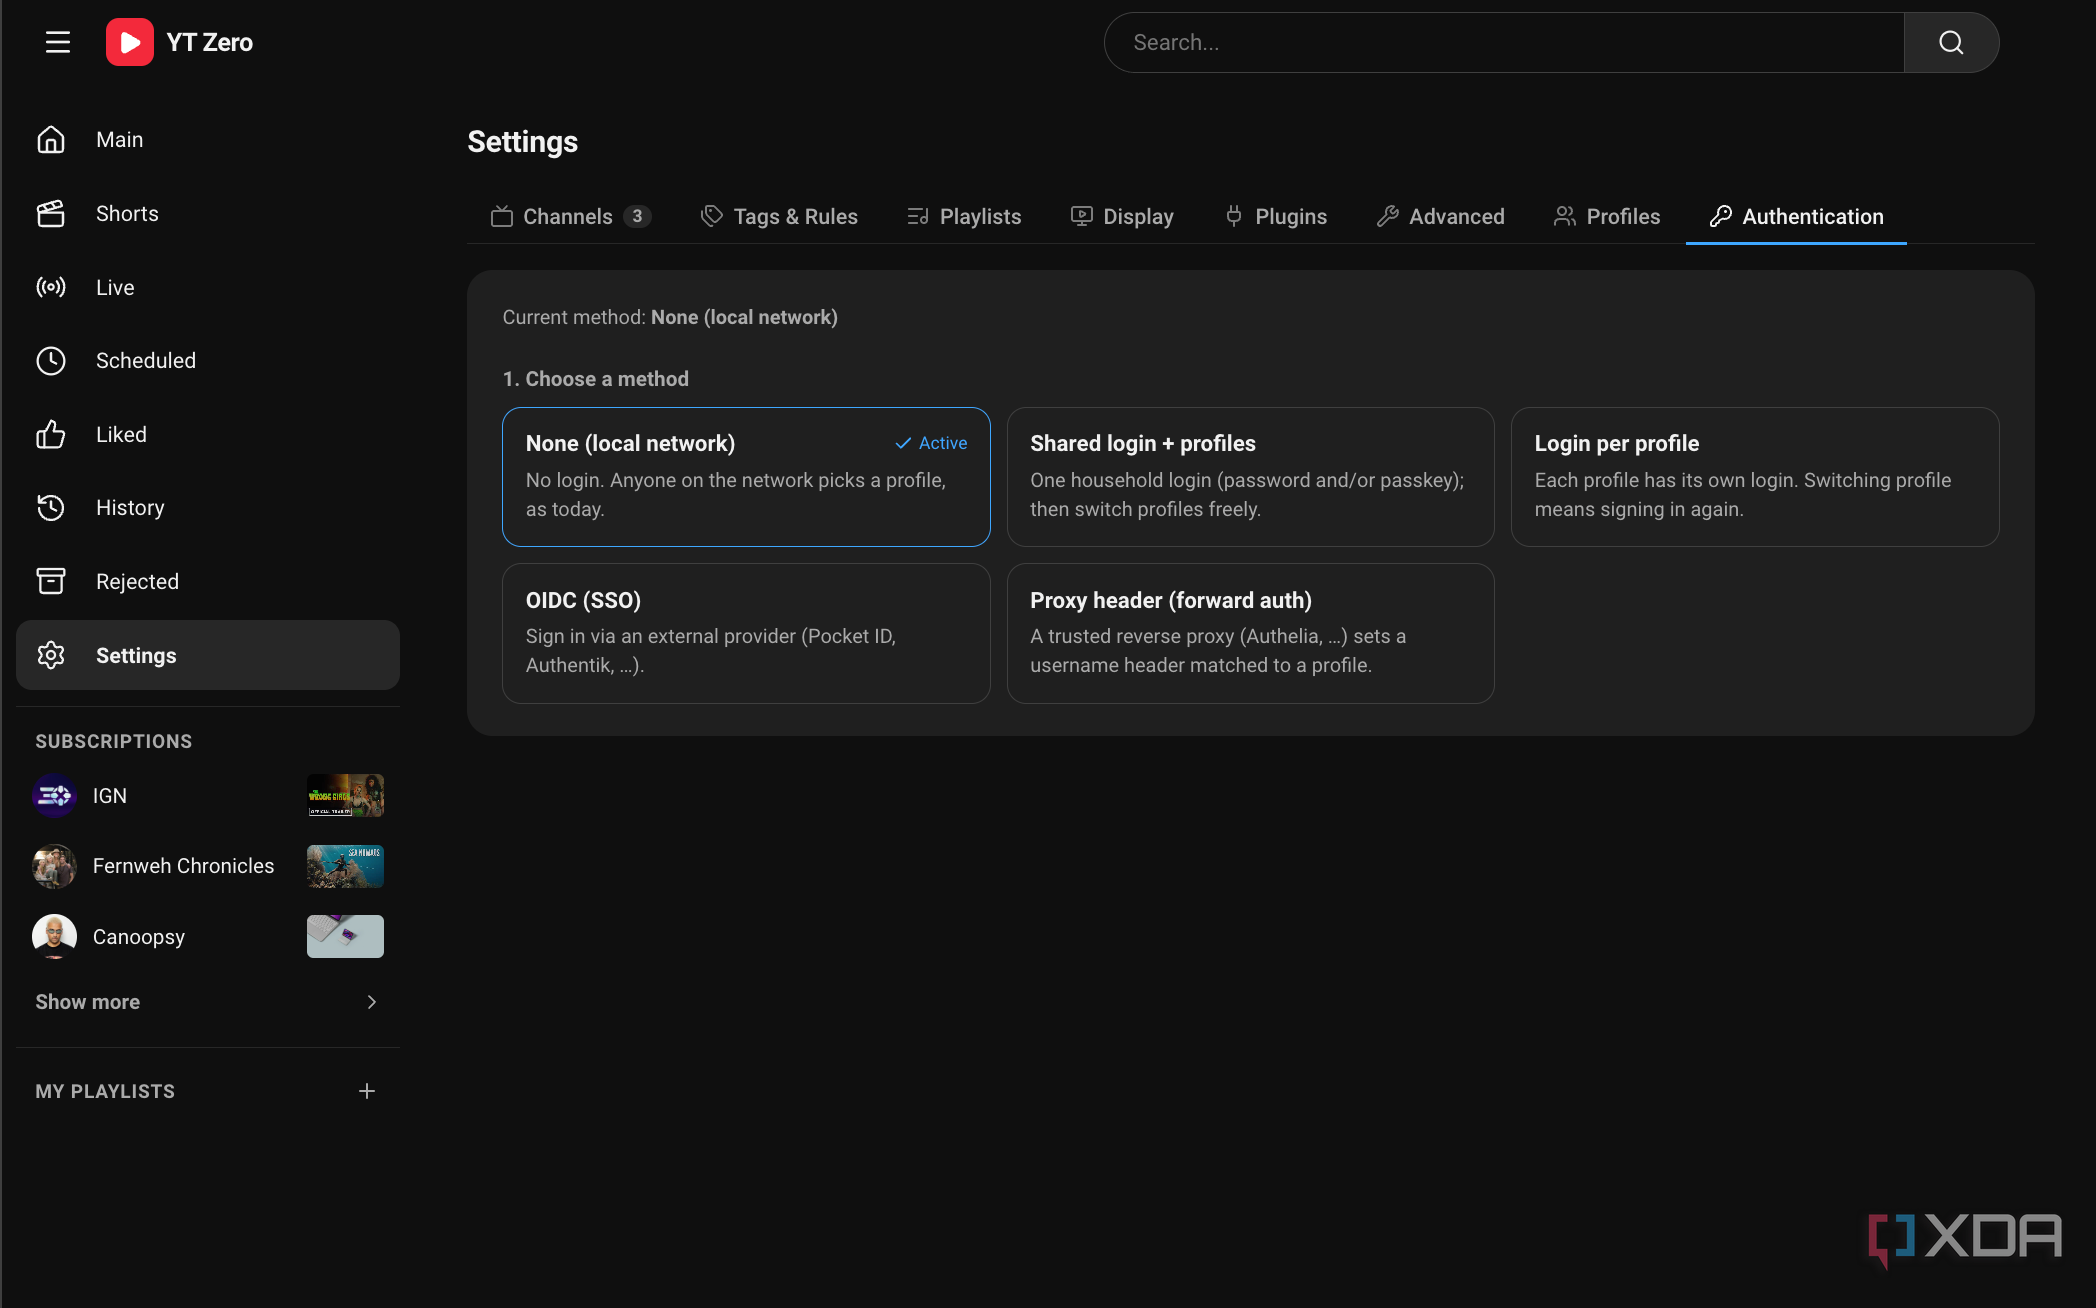The height and width of the screenshot is (1308, 2096).
Task: Click the search magnifier button
Action: [x=1951, y=42]
